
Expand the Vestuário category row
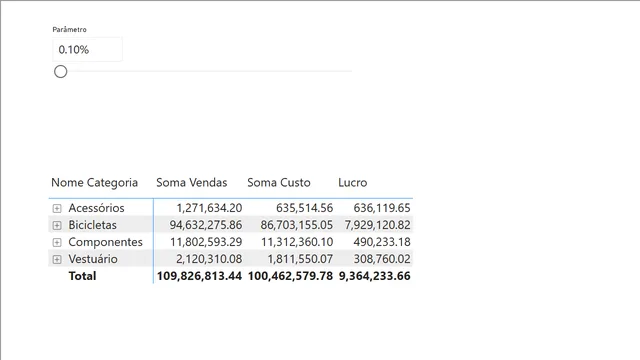click(x=57, y=259)
